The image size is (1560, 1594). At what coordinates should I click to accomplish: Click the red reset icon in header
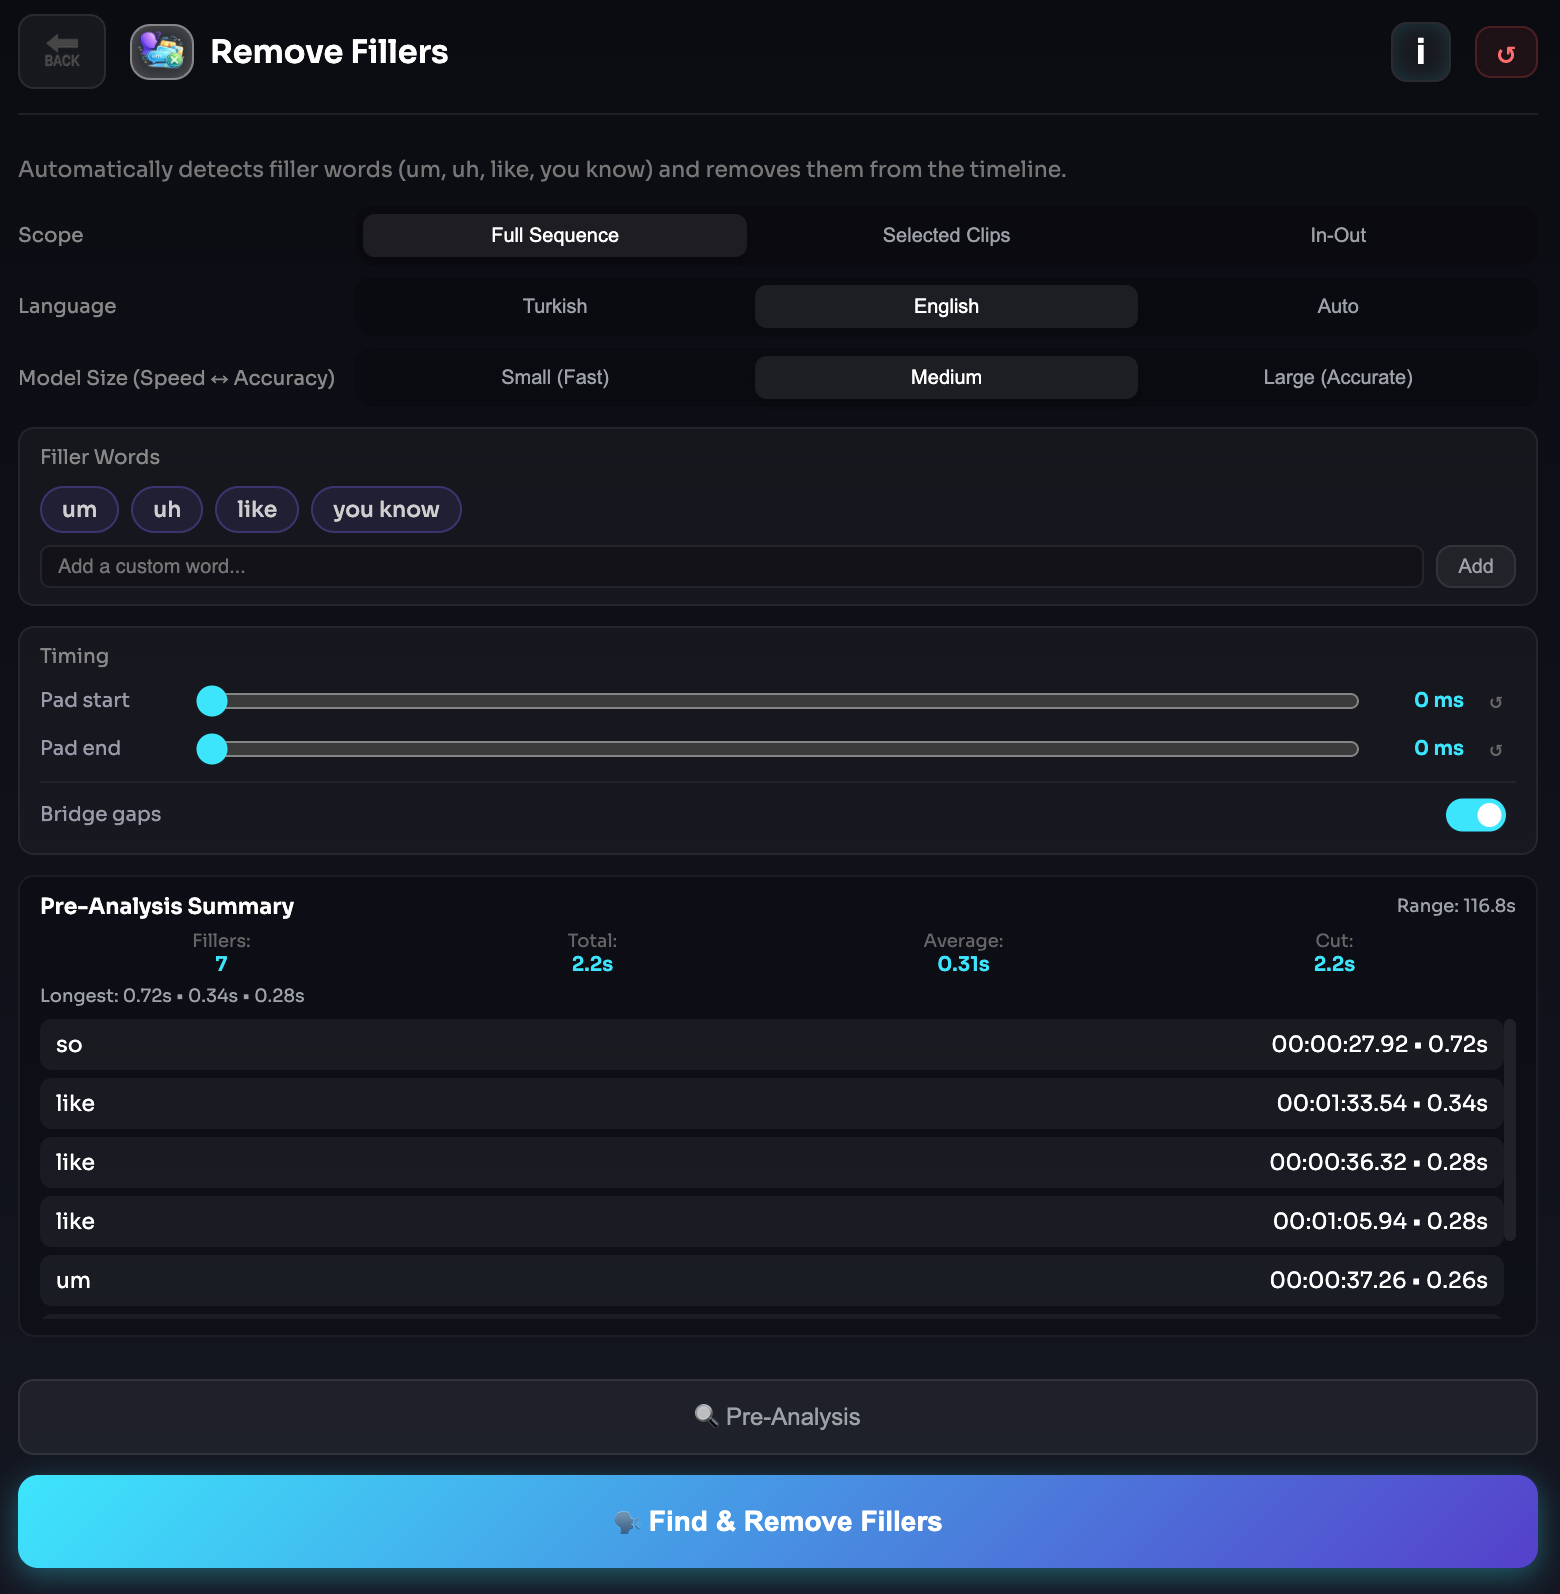click(x=1505, y=53)
